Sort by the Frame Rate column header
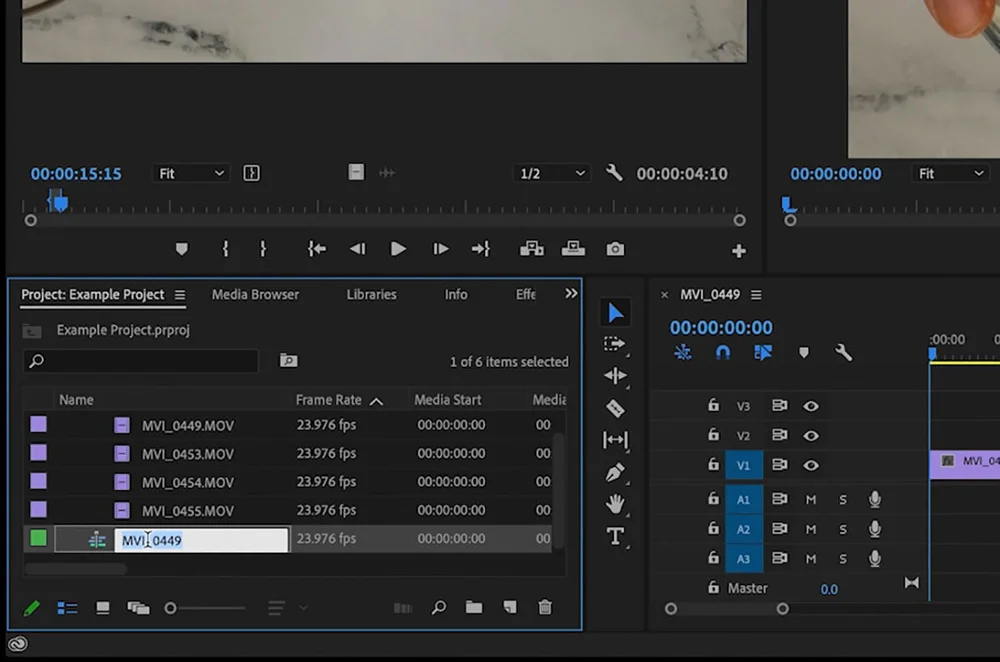Viewport: 1000px width, 662px height. [x=329, y=400]
